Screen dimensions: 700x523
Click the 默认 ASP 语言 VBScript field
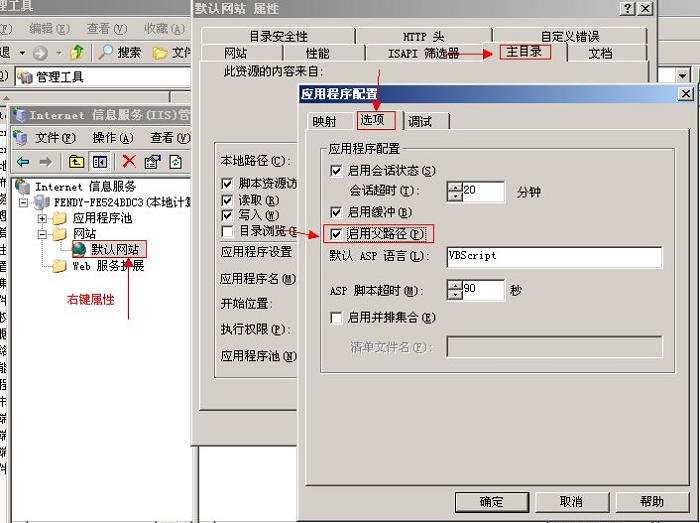[x=554, y=257]
